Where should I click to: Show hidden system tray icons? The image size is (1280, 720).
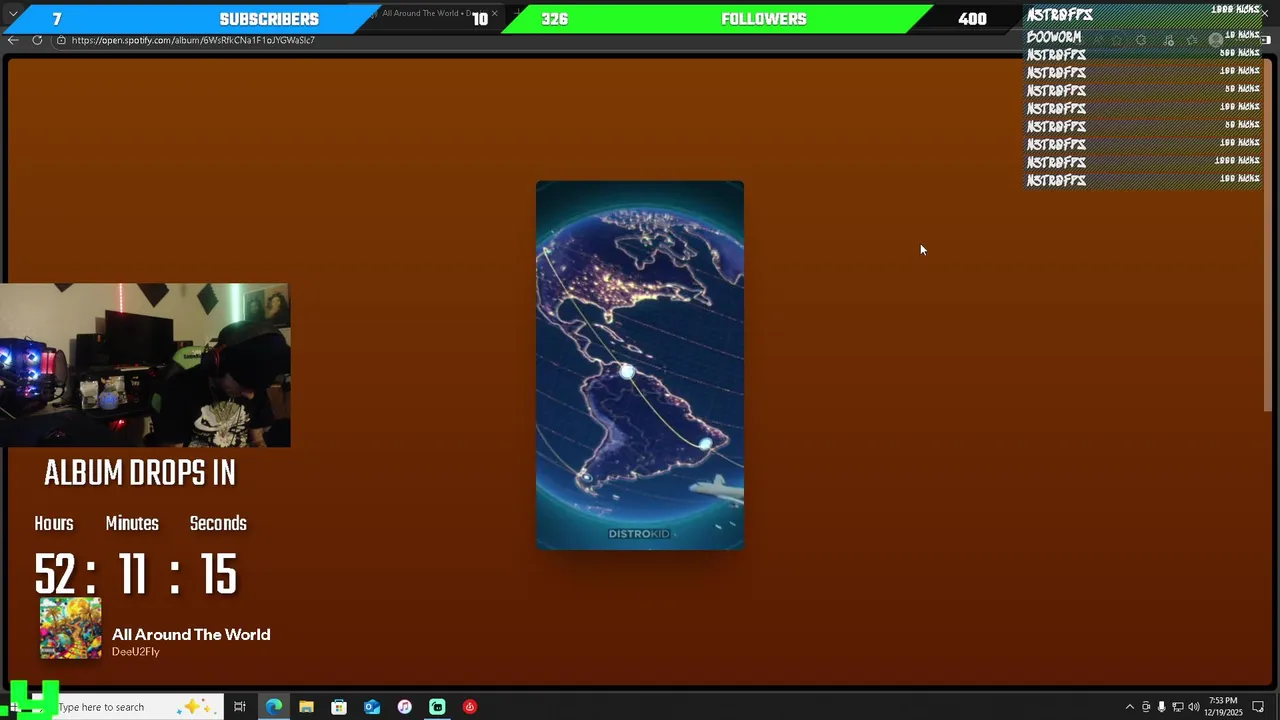(1130, 707)
